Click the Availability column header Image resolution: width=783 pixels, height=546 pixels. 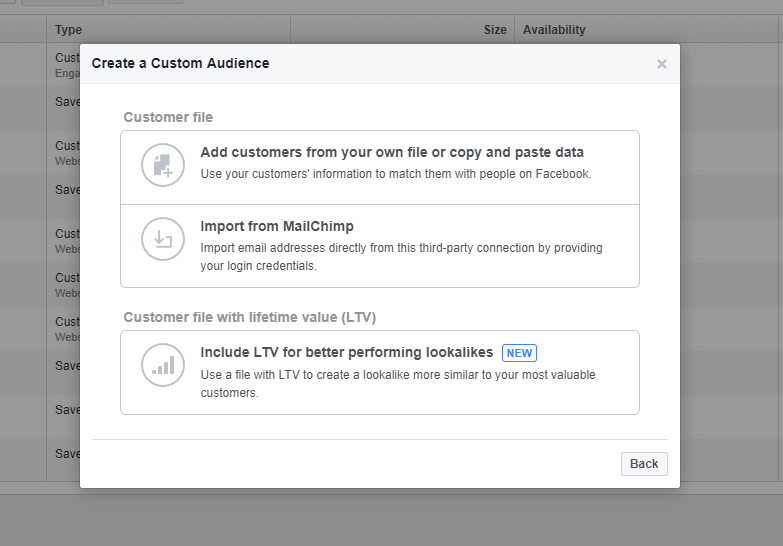point(554,30)
